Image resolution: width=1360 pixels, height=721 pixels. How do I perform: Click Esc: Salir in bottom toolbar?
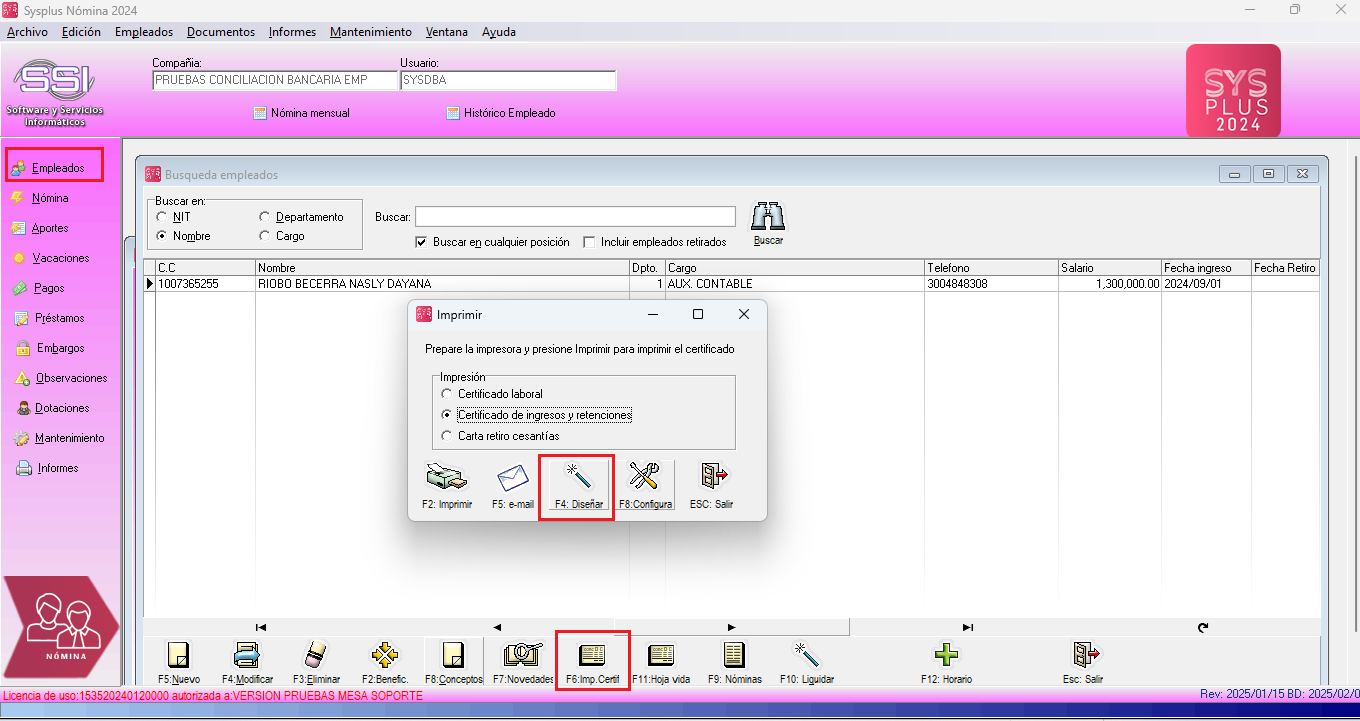point(1084,662)
